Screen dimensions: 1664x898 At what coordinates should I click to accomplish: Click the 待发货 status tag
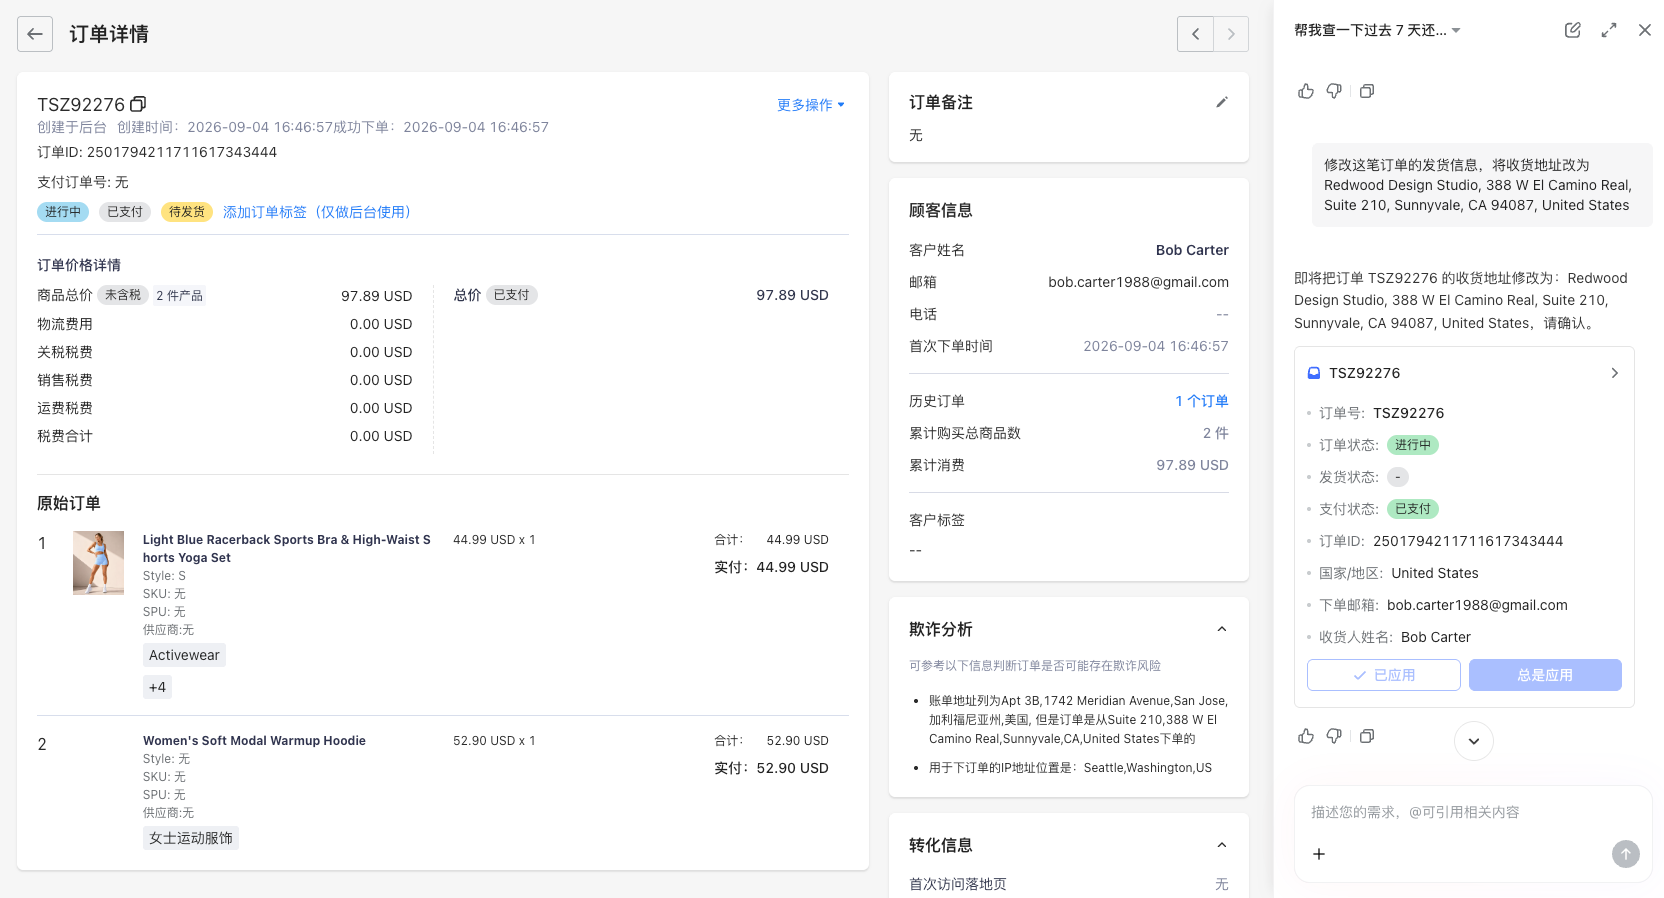pyautogui.click(x=187, y=212)
